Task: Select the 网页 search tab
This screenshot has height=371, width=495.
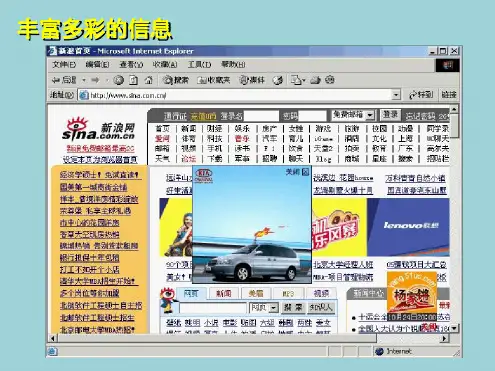Action: pos(191,293)
